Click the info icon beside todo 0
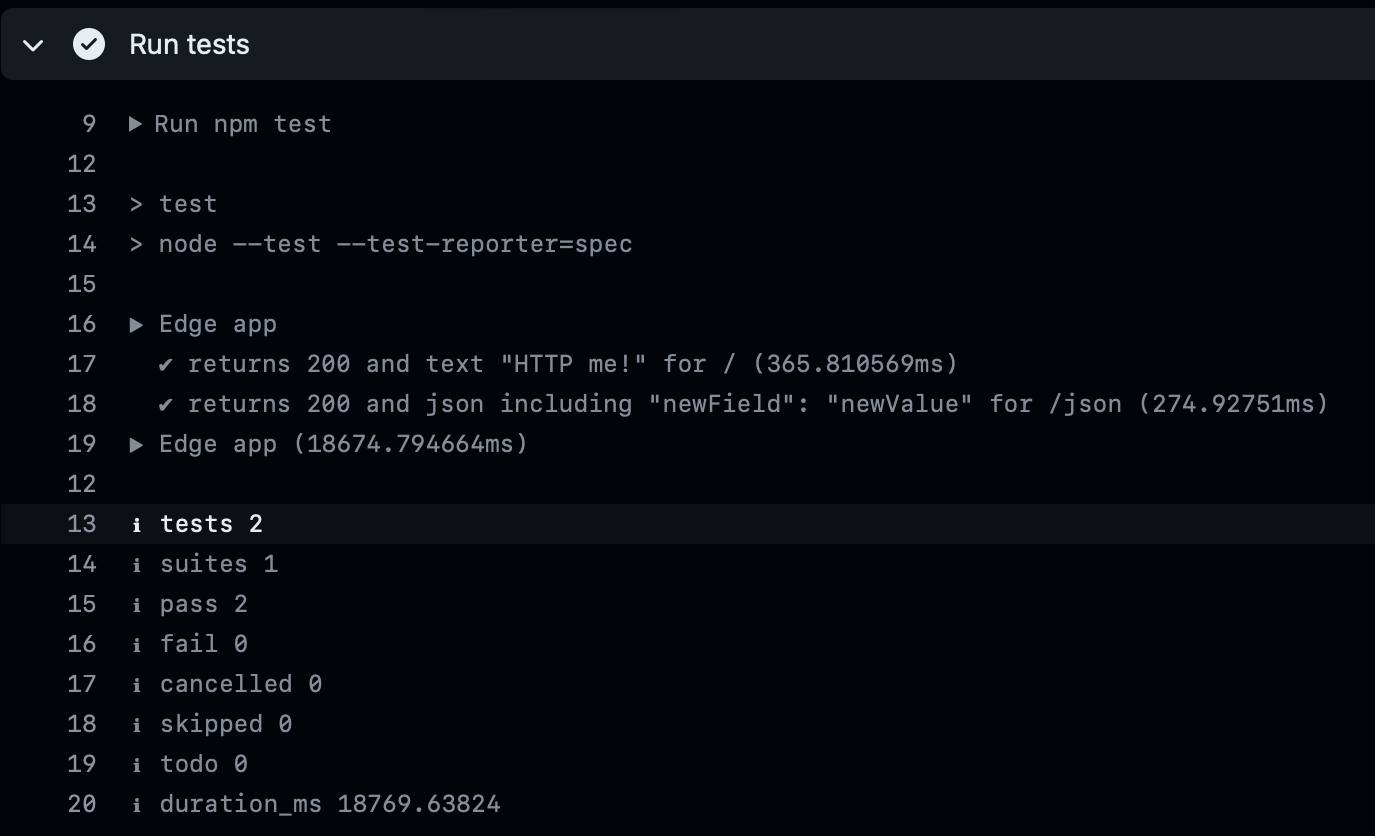 (x=137, y=765)
